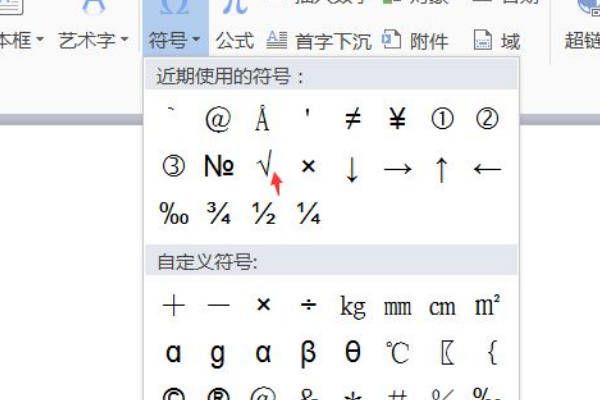Insert the cm unit symbol
This screenshot has width=600, height=400.
coord(442,308)
